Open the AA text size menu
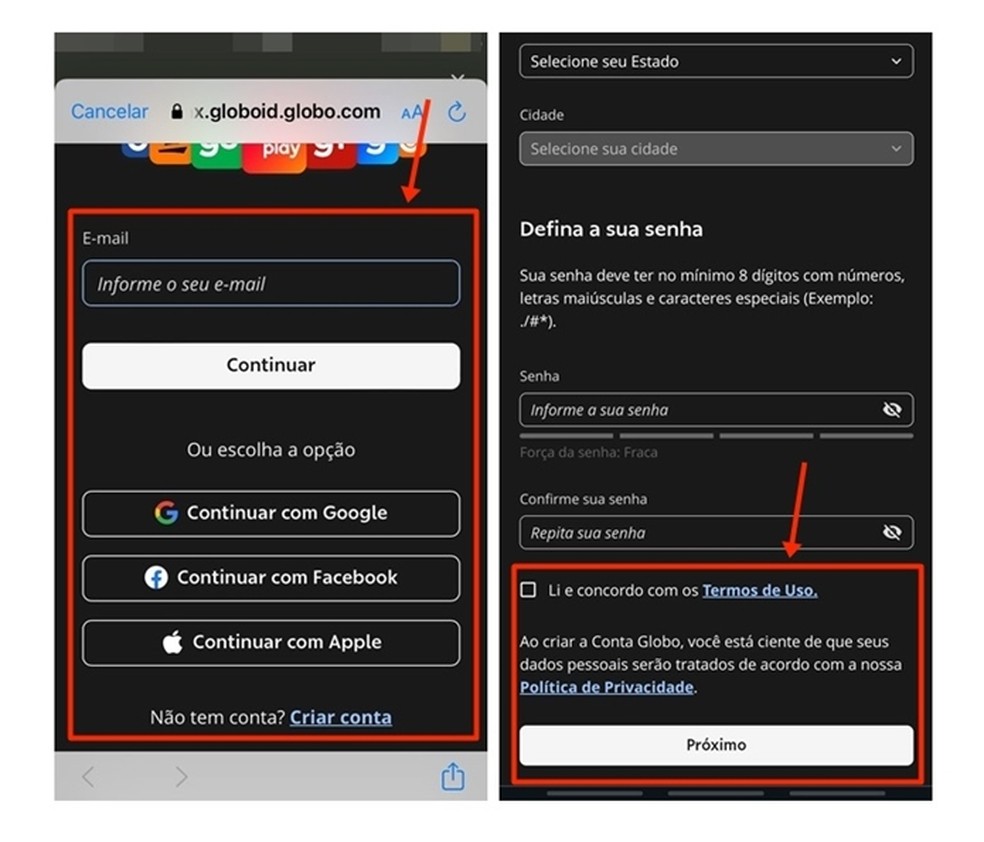Image resolution: width=984 pixels, height=842 pixels. (x=412, y=112)
